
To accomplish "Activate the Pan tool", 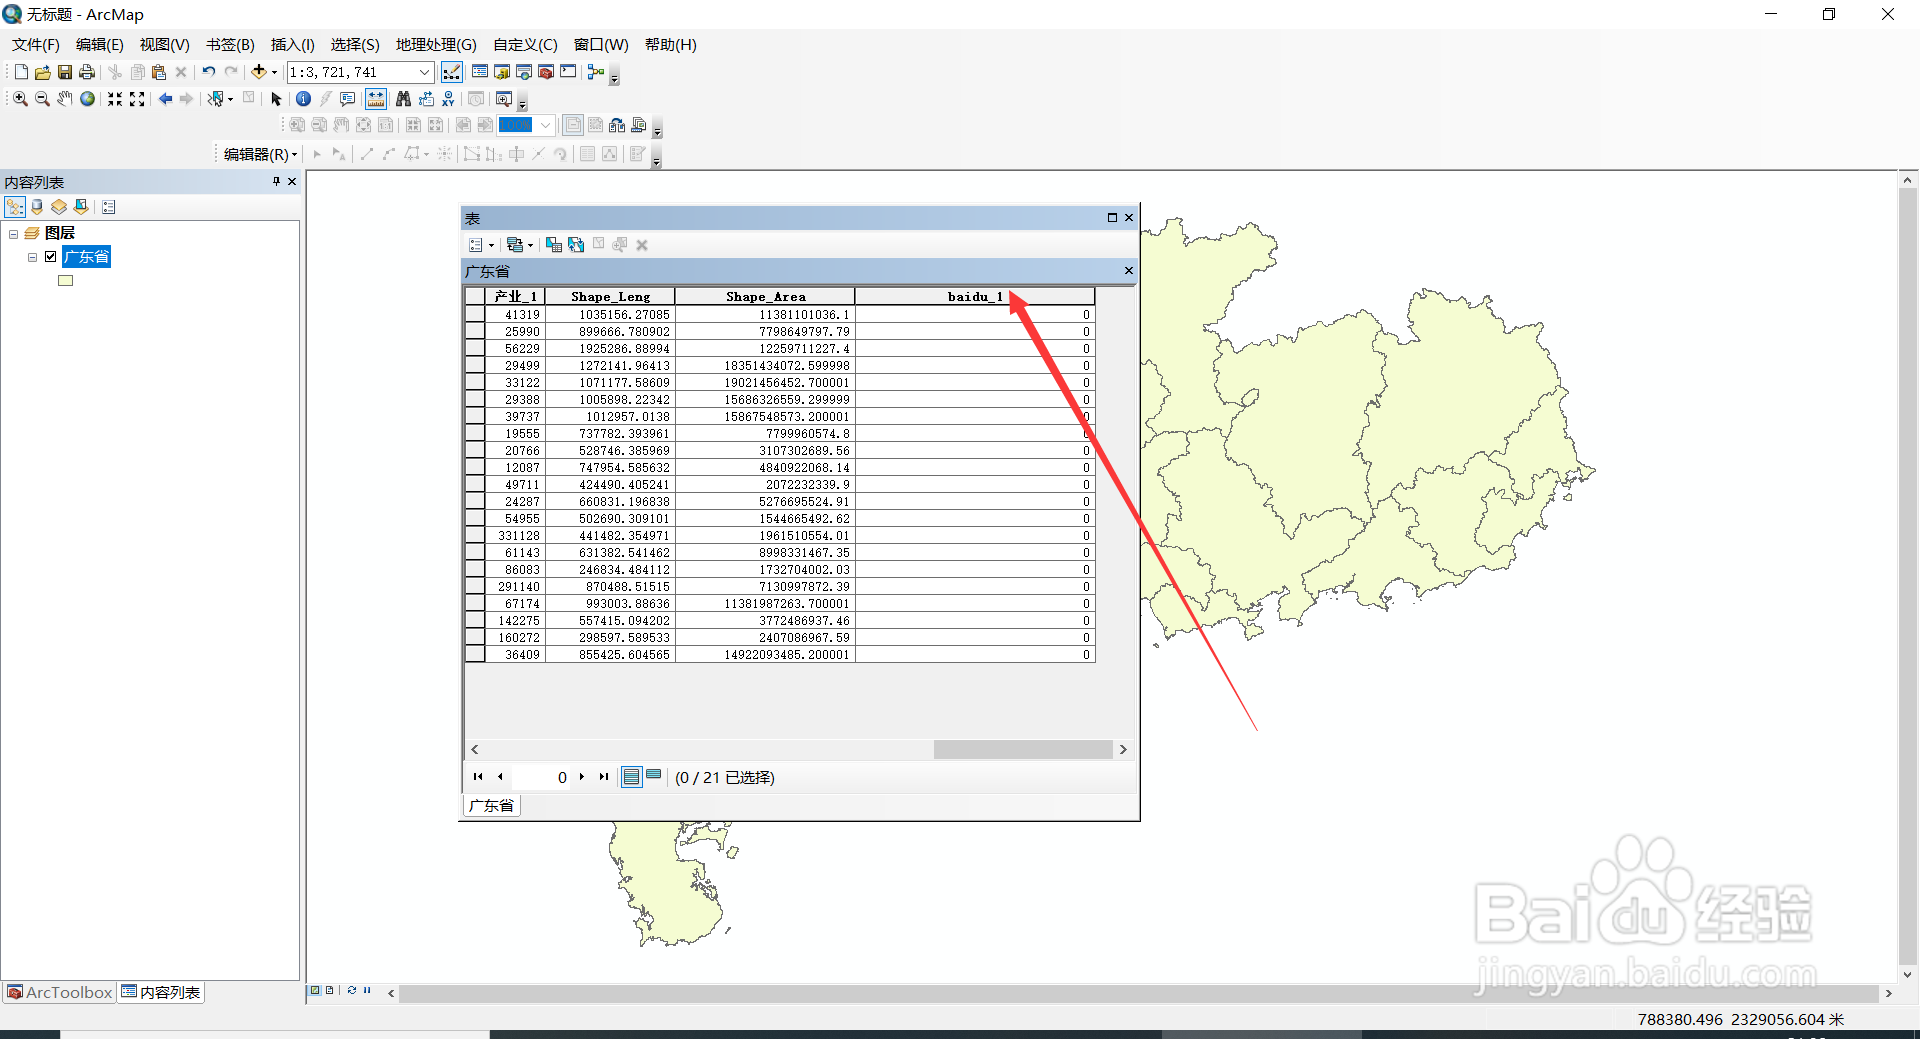I will (x=64, y=99).
